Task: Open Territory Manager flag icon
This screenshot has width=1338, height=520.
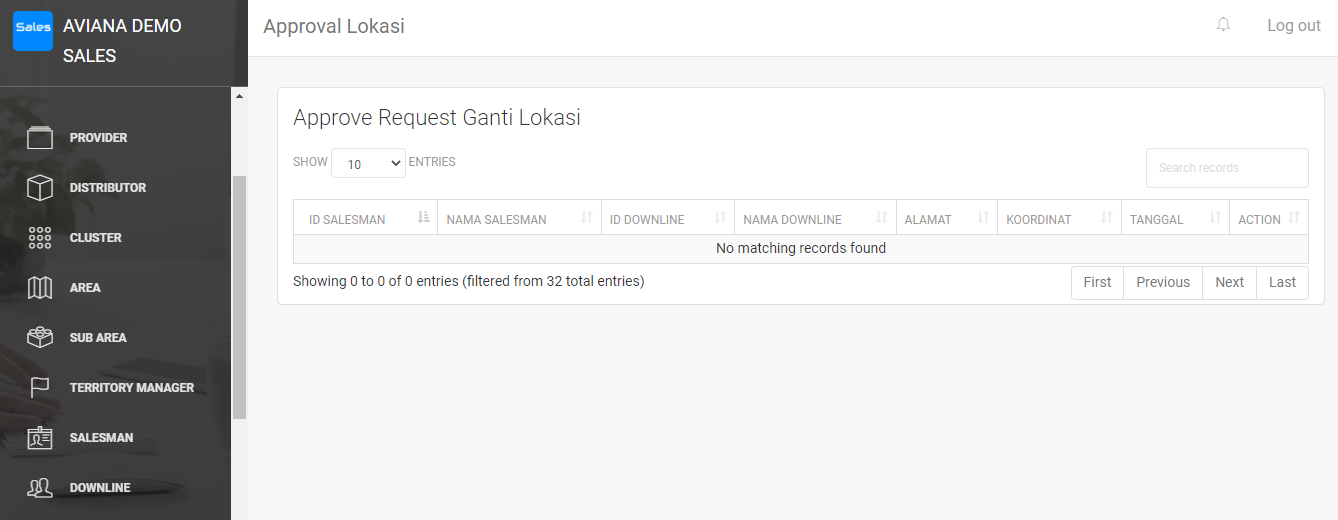Action: pos(39,388)
